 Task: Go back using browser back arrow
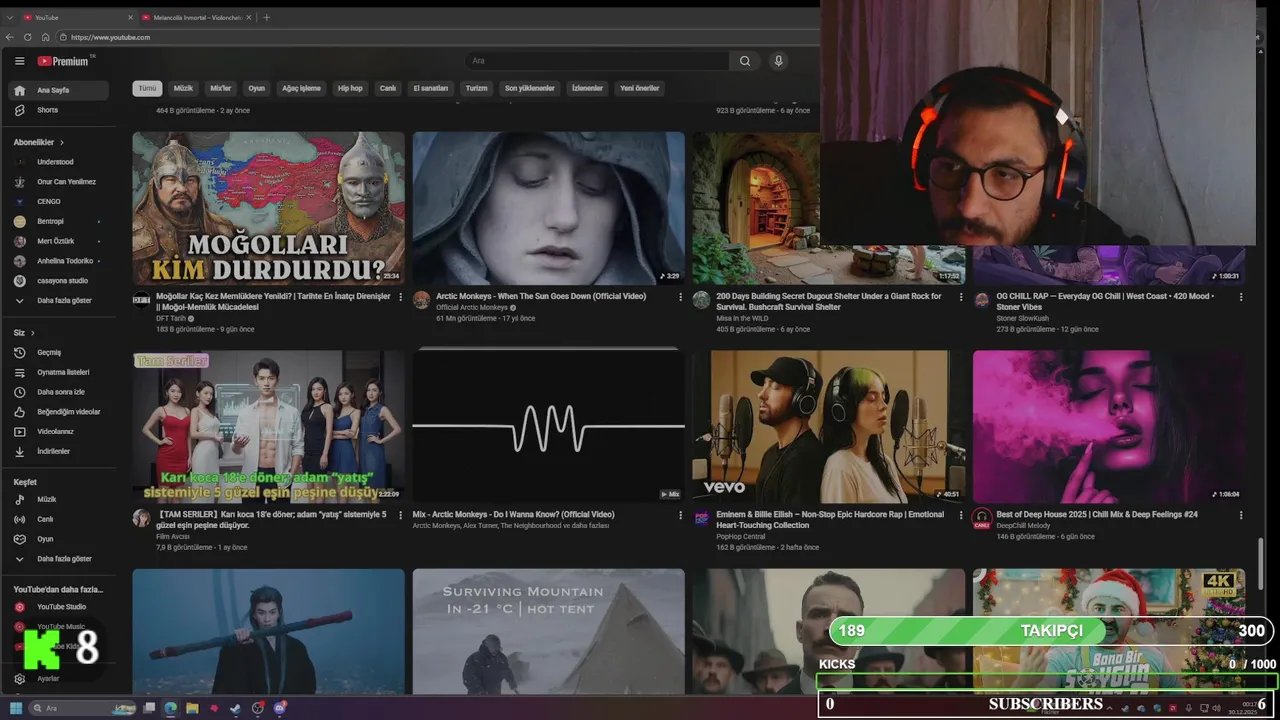tap(10, 37)
